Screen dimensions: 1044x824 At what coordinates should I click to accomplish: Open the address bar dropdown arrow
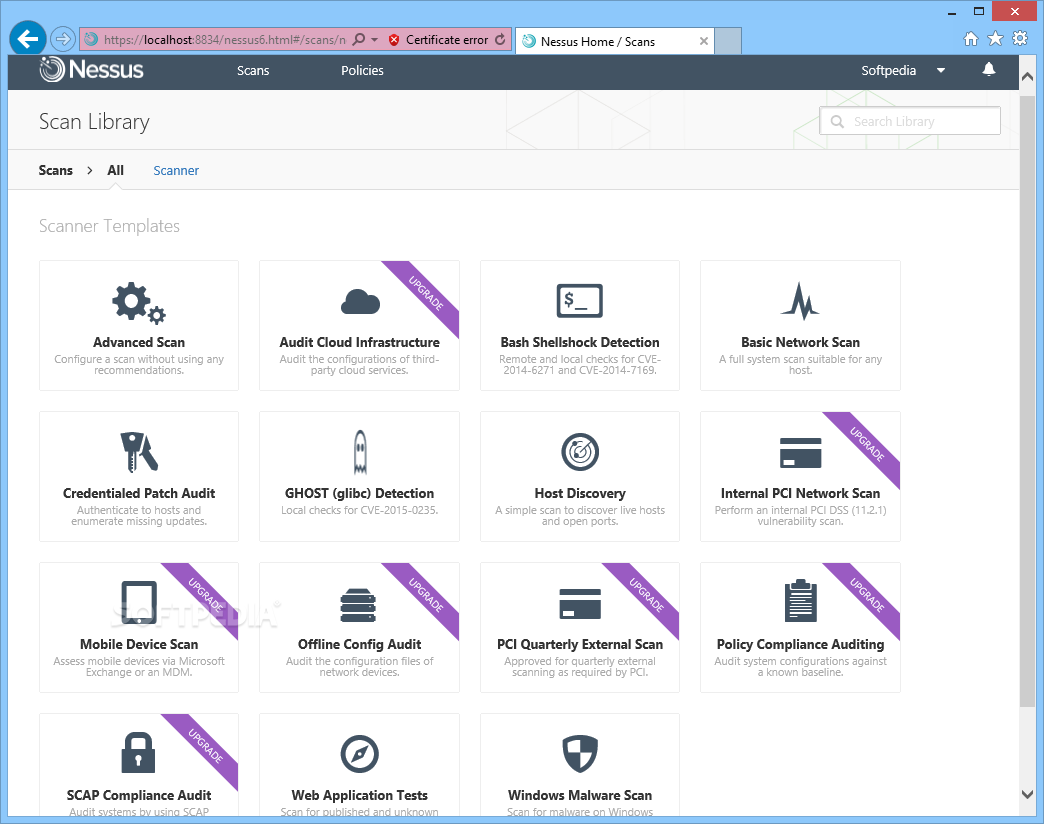pyautogui.click(x=374, y=40)
